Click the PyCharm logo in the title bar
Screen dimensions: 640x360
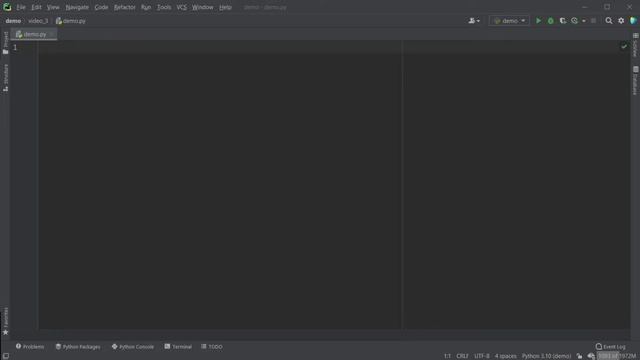[x=7, y=7]
